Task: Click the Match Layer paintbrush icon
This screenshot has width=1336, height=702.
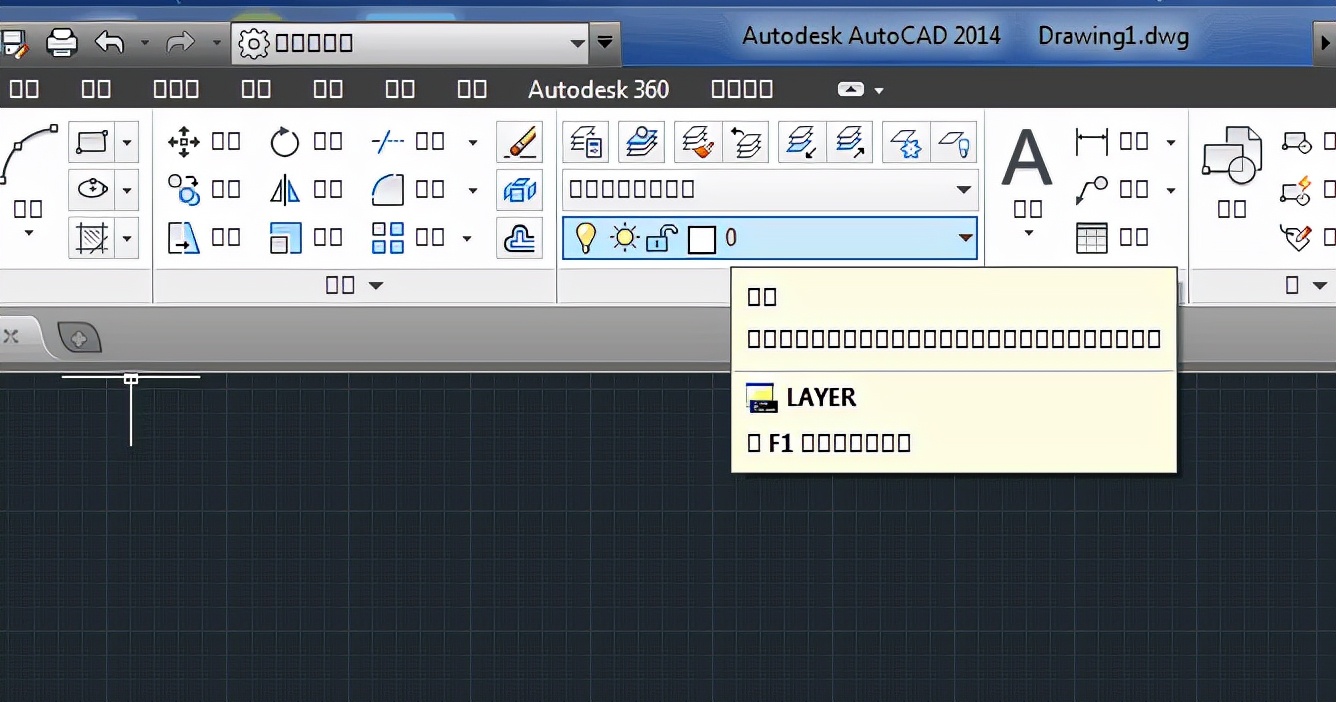Action: coord(698,142)
